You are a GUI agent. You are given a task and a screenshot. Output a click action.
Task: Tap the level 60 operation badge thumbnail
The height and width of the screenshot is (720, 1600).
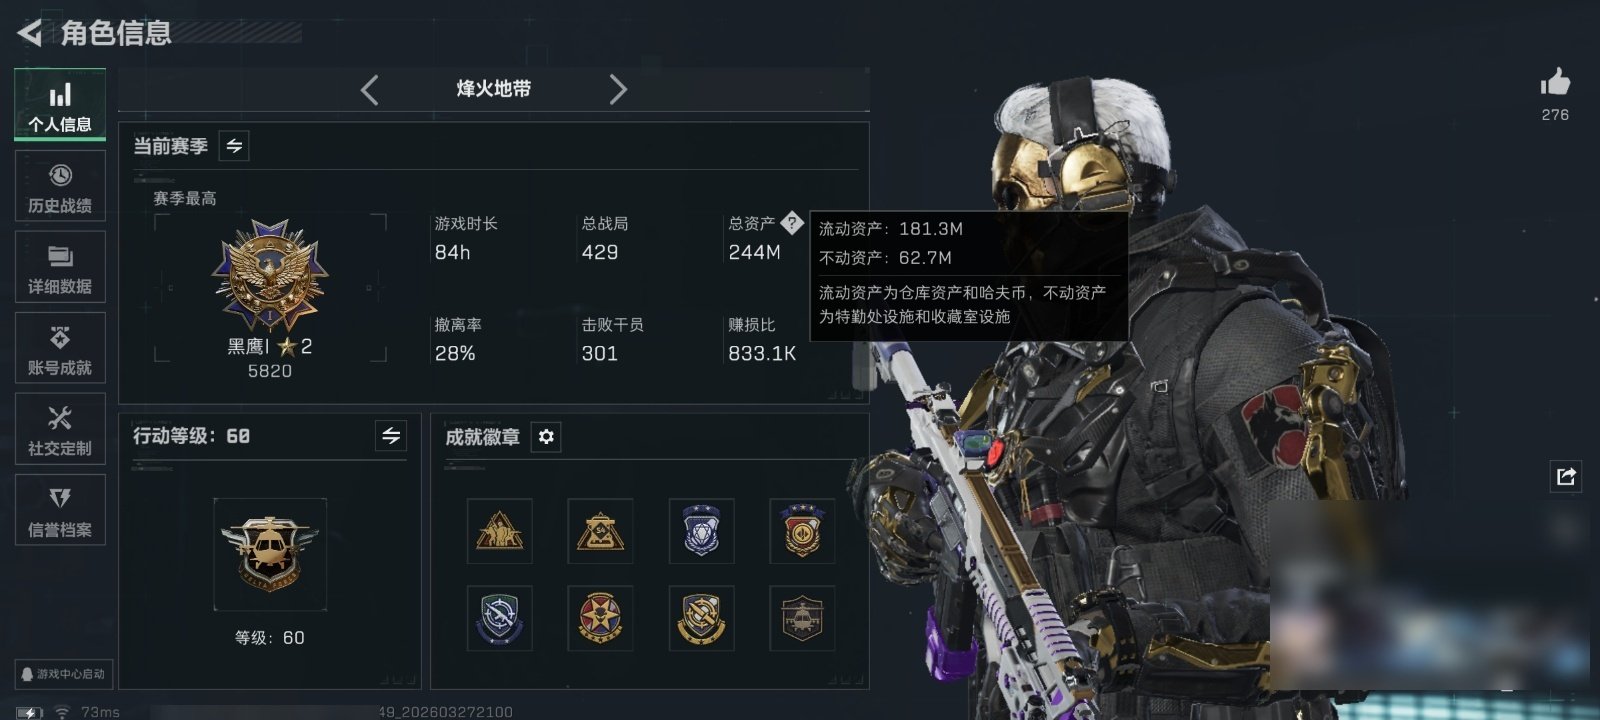pos(270,554)
